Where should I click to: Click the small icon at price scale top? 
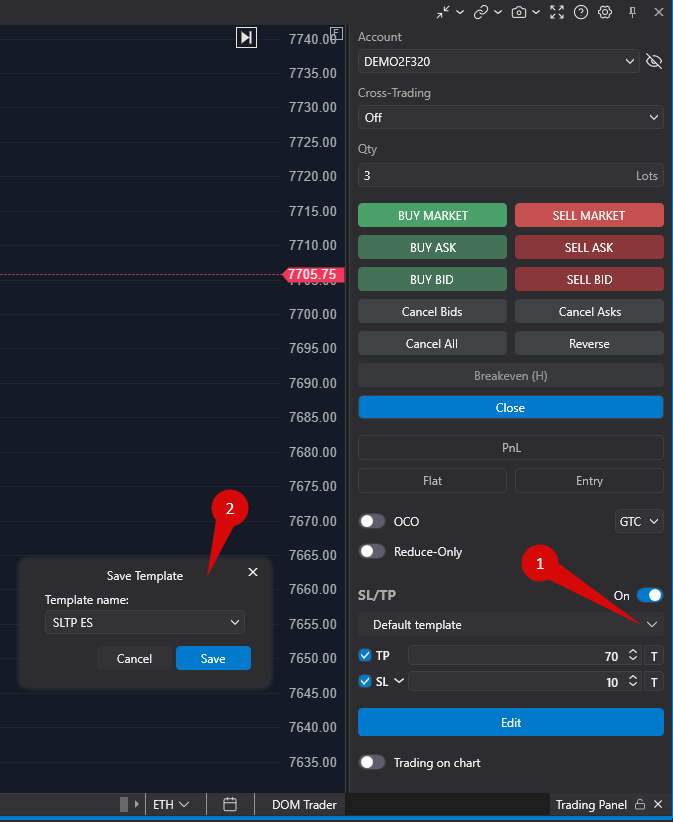(x=336, y=34)
